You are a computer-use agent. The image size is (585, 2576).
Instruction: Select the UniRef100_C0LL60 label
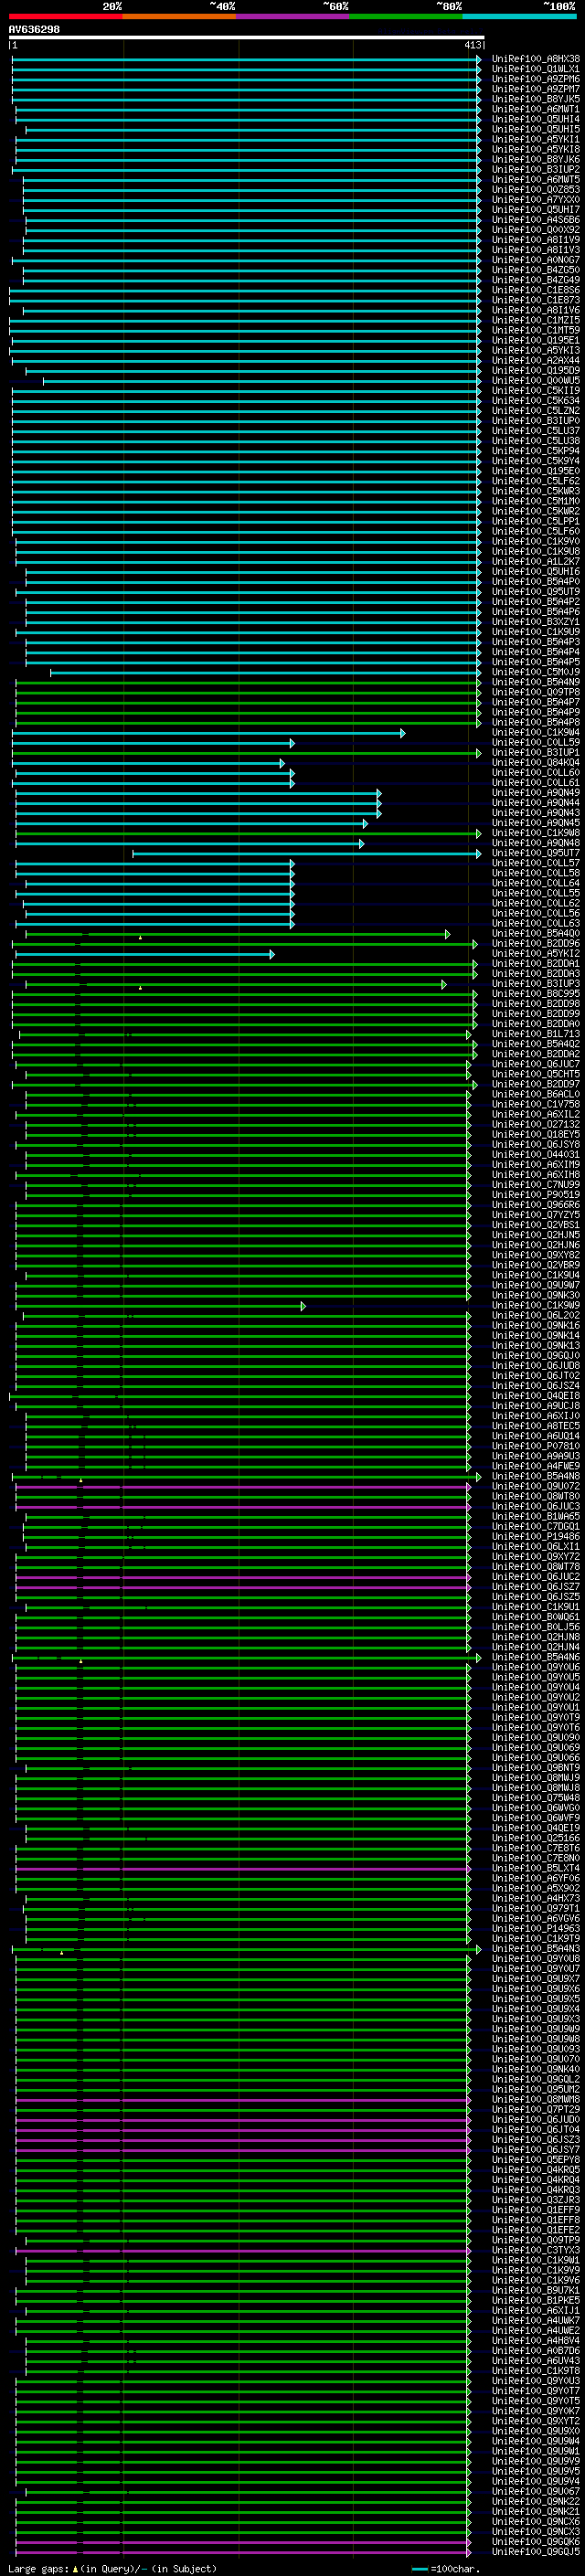point(535,772)
